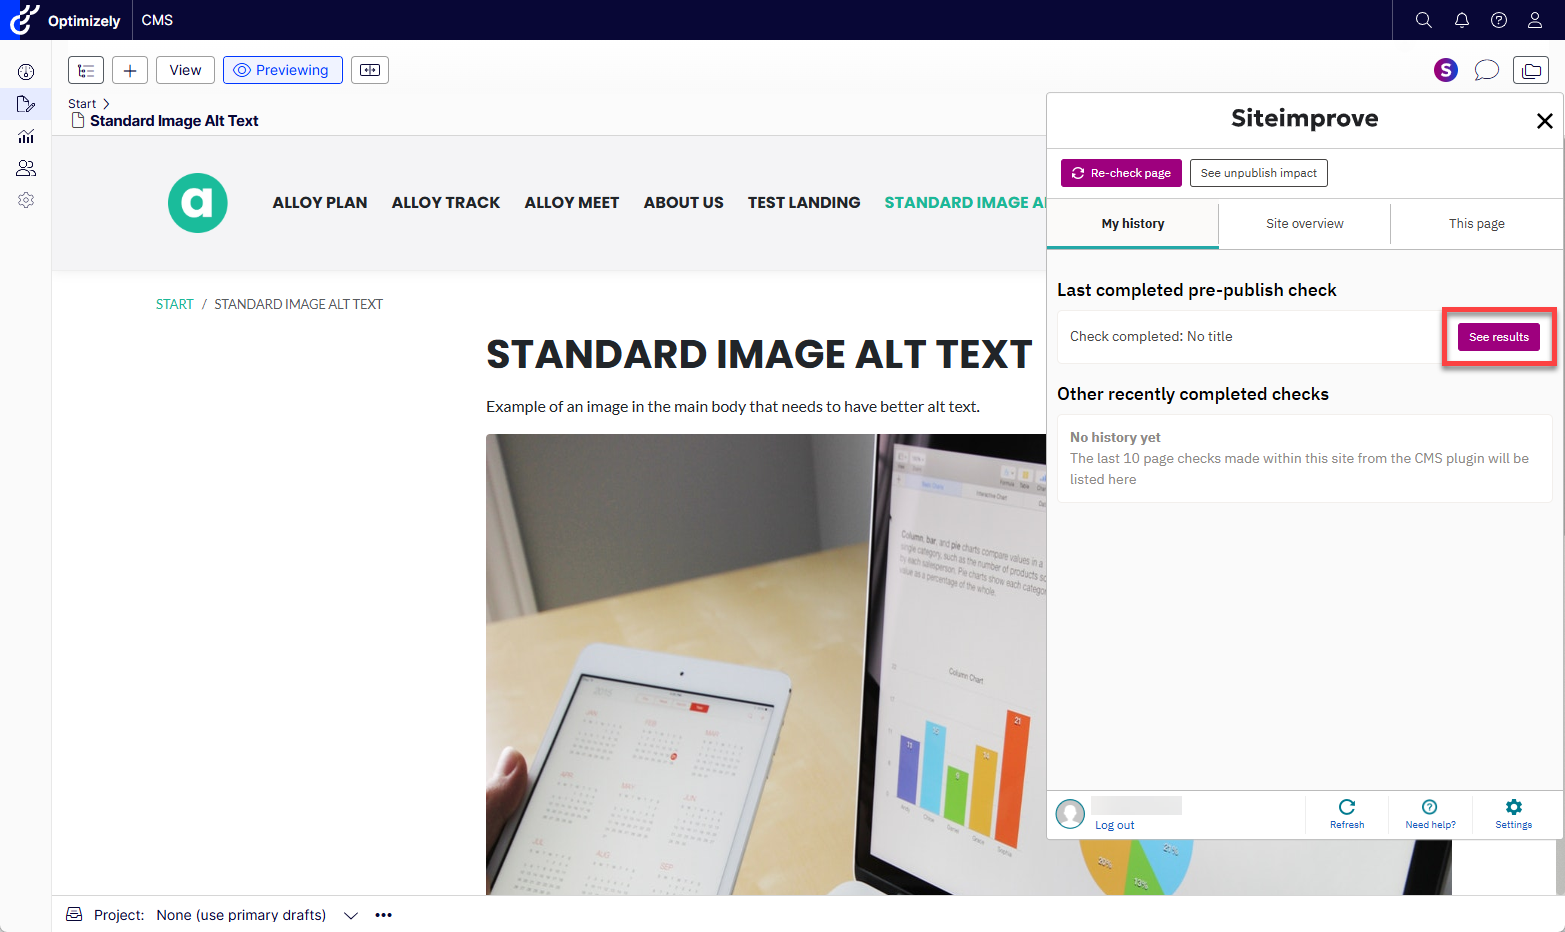Open the dashboard icon in left sidebar
1565x932 pixels.
tap(26, 72)
